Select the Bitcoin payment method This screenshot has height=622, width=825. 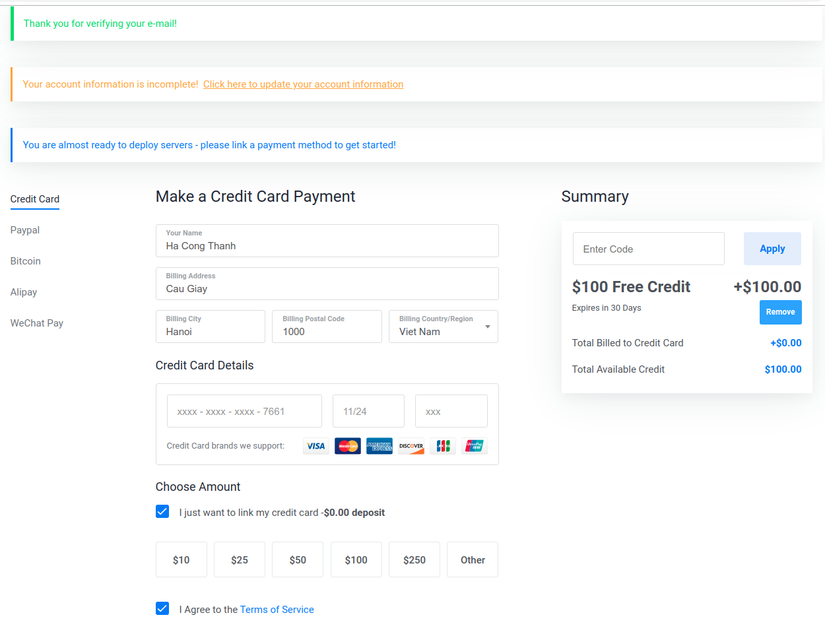(26, 261)
